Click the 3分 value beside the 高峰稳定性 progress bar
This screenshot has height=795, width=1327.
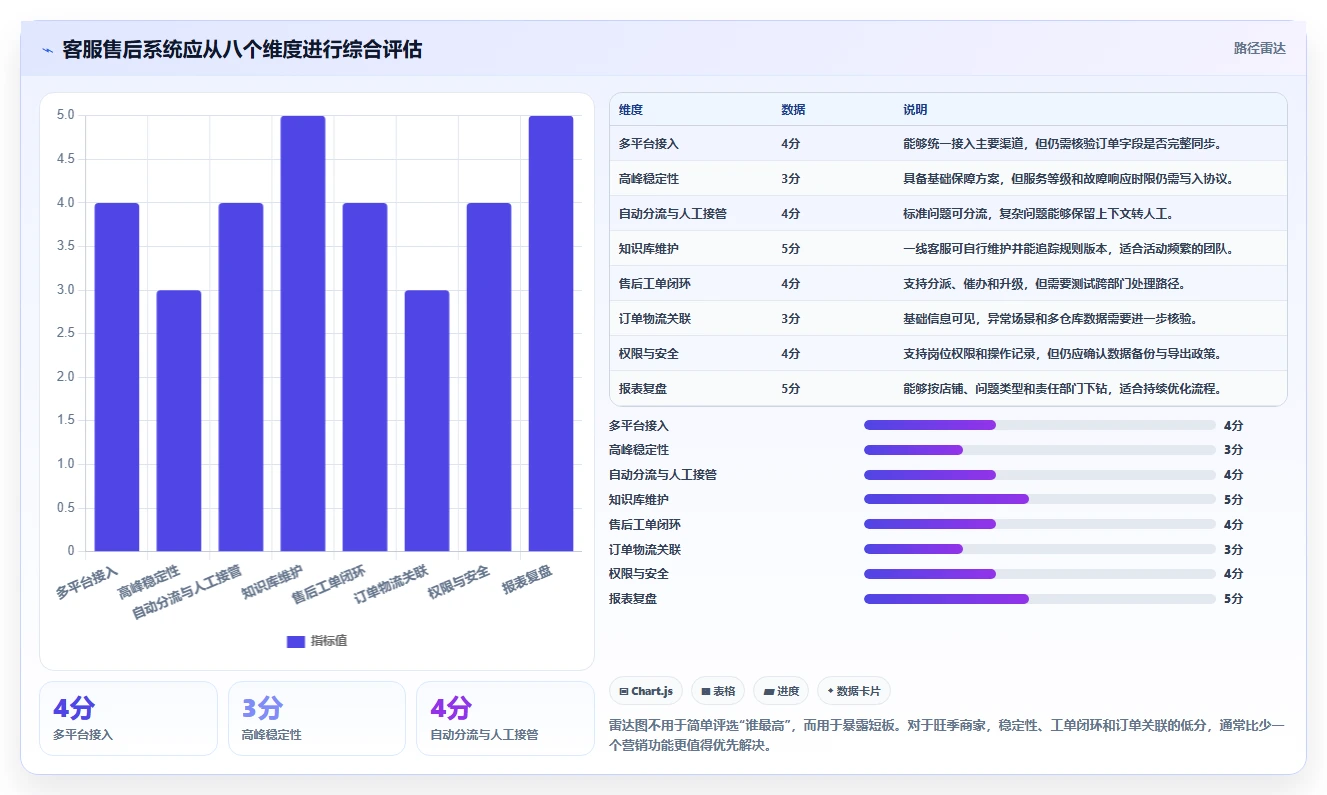point(1233,450)
